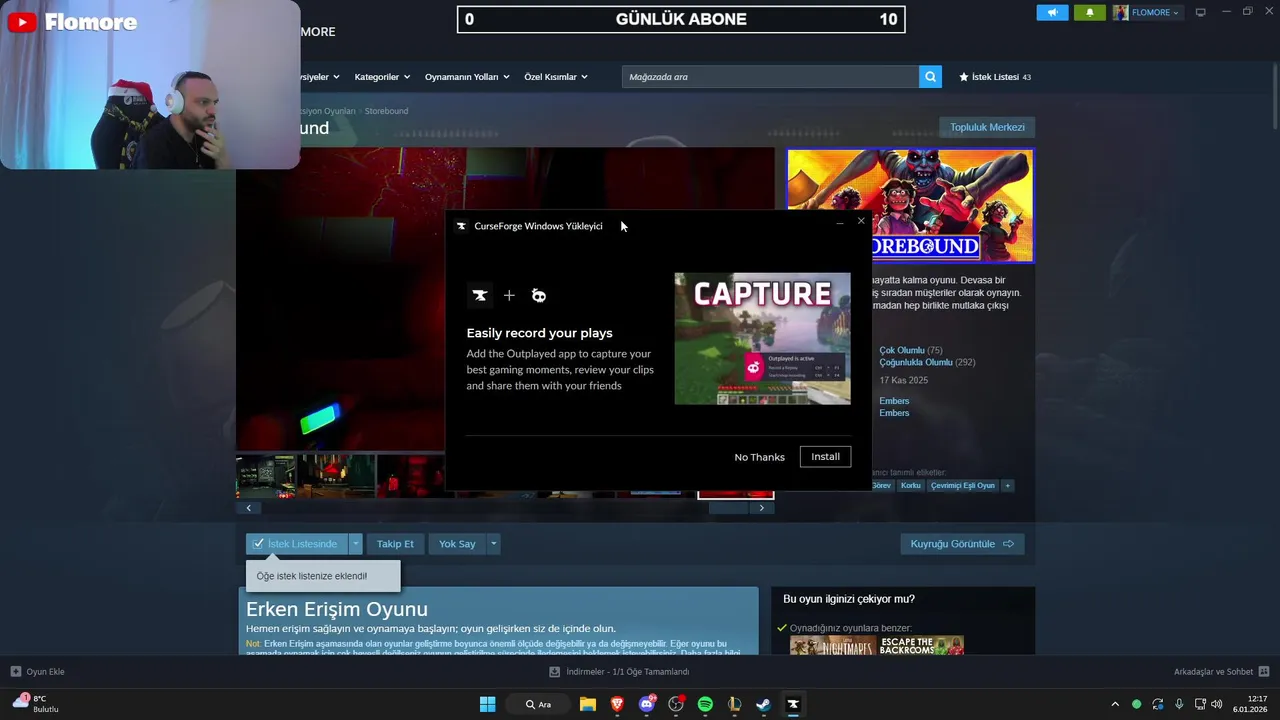Click the Oyun Ekle plus icon
The height and width of the screenshot is (720, 1280).
click(x=15, y=672)
